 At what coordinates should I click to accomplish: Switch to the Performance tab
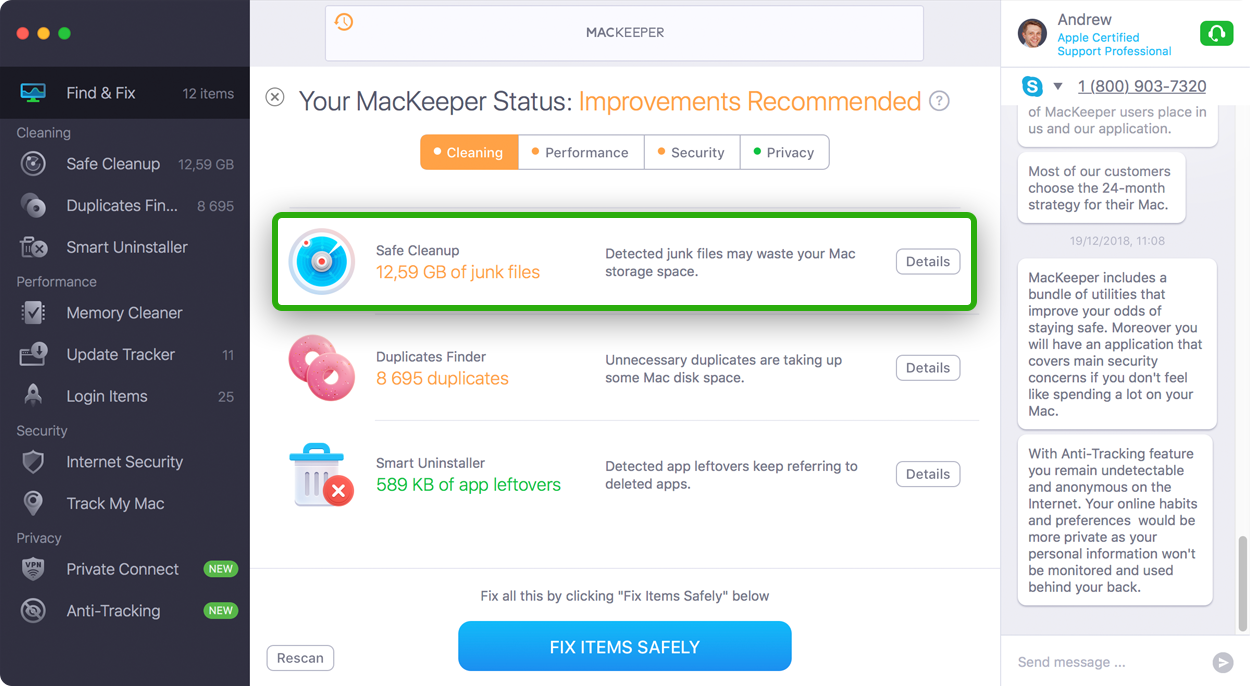point(581,152)
